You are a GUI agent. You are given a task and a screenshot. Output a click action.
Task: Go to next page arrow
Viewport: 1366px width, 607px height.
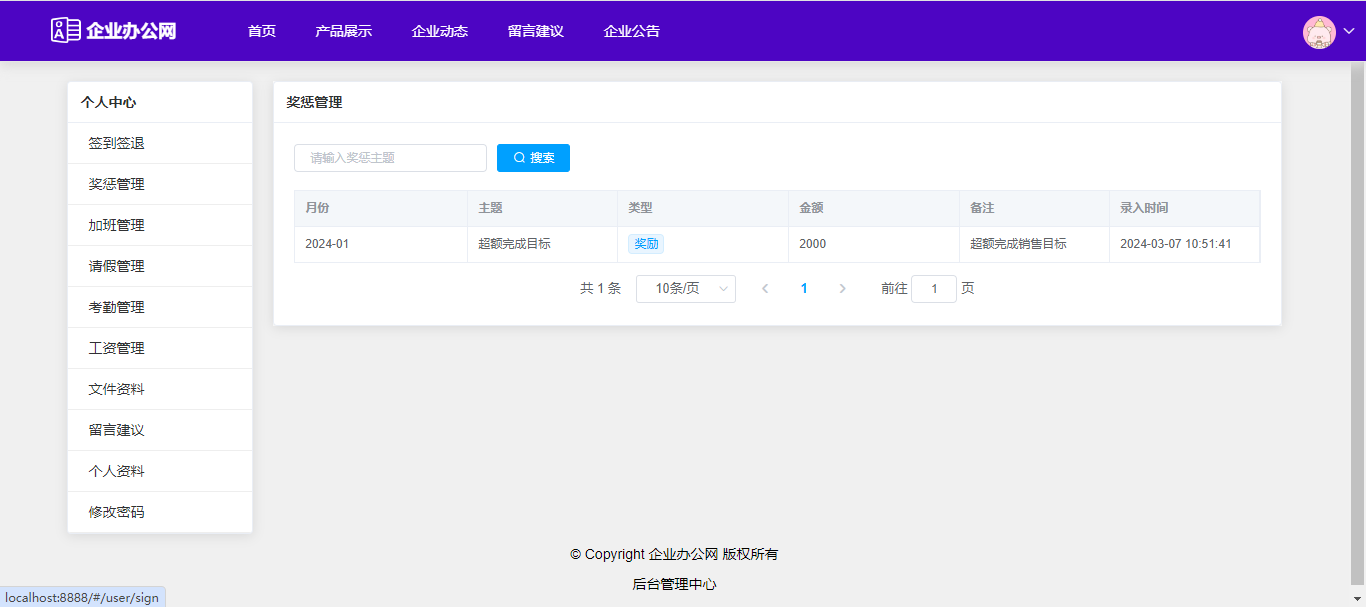pyautogui.click(x=842, y=289)
